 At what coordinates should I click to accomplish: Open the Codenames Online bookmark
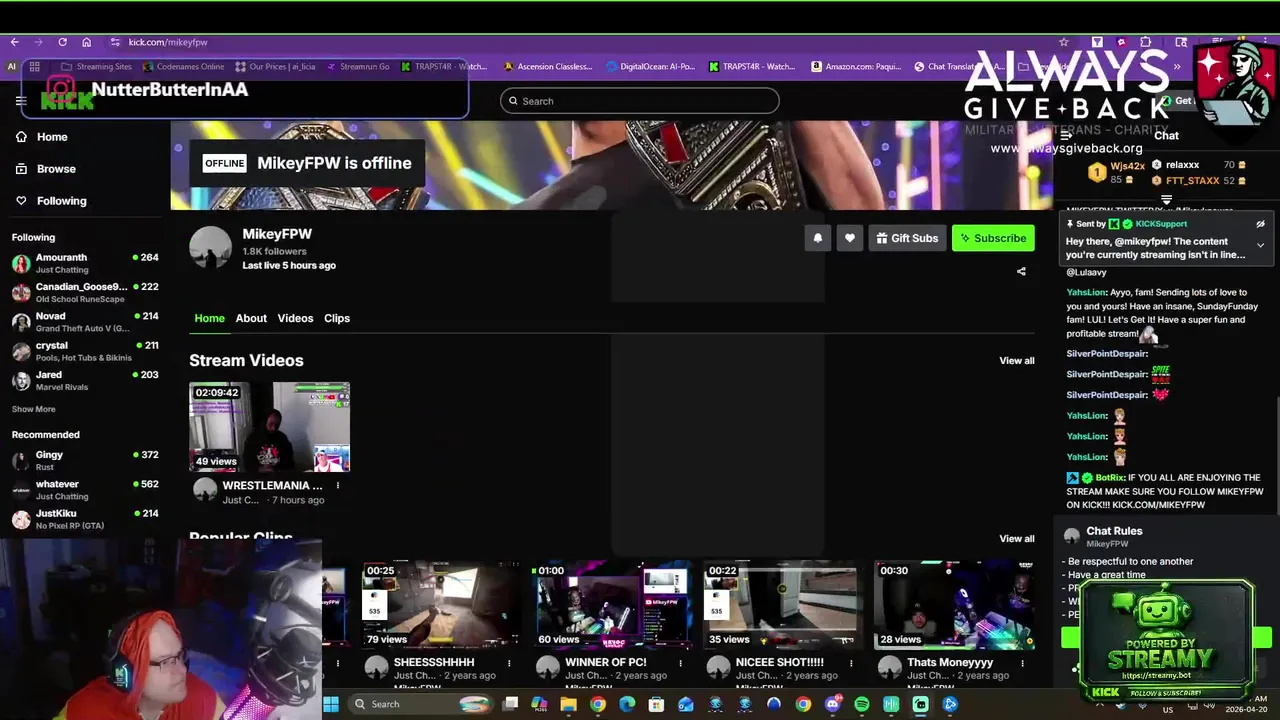click(x=183, y=67)
